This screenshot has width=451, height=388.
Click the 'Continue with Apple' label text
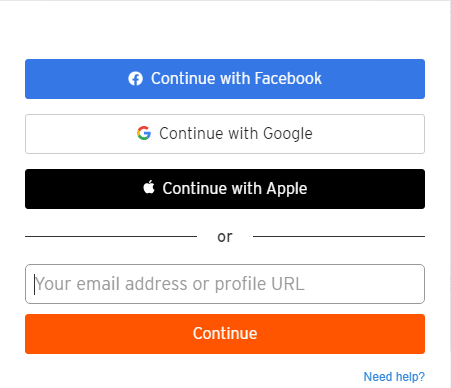point(235,189)
